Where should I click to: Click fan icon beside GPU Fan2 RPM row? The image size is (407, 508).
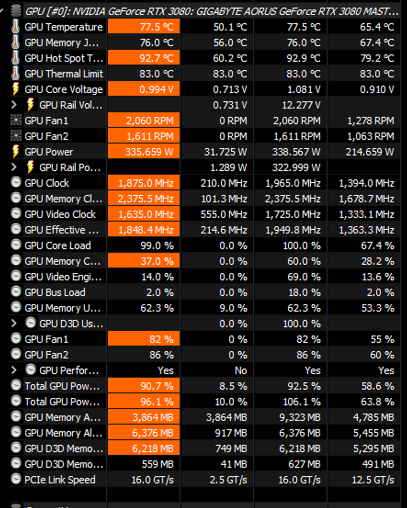click(x=16, y=136)
